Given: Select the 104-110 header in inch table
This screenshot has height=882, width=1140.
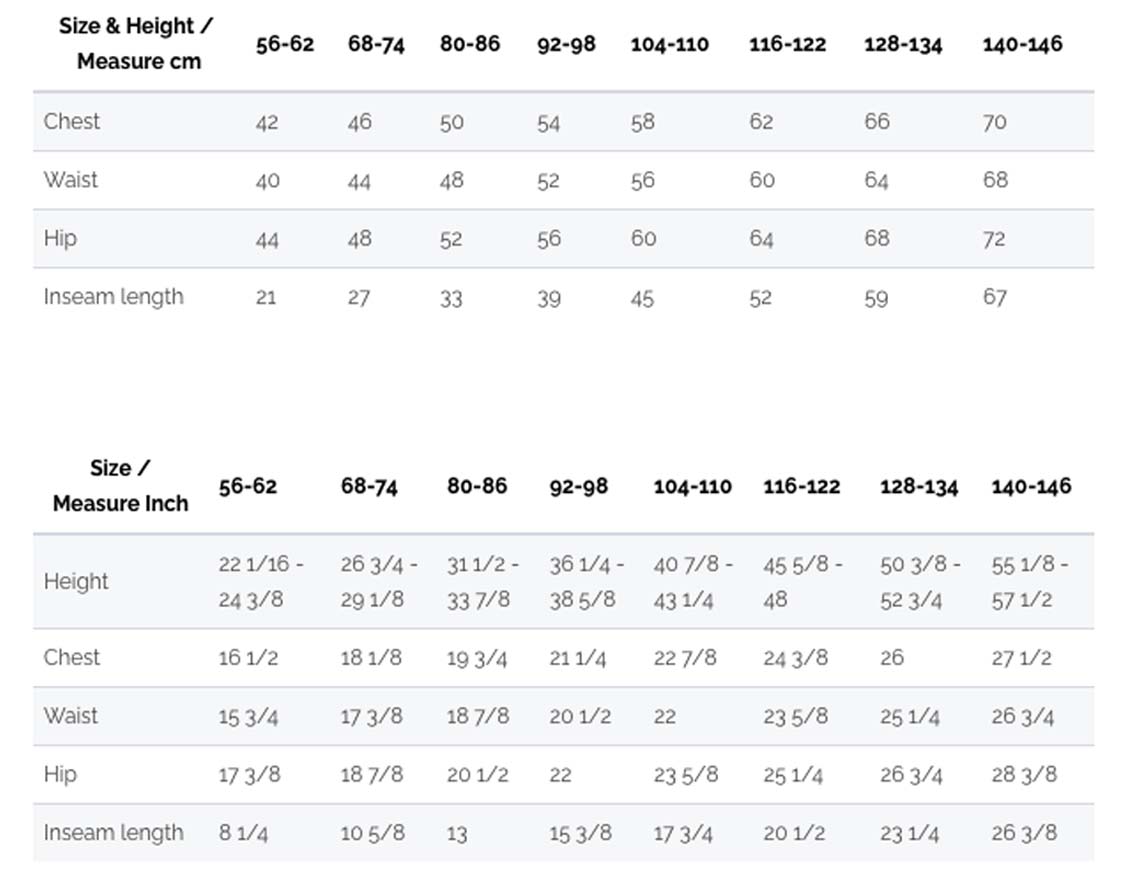Looking at the screenshot, I should 692,486.
